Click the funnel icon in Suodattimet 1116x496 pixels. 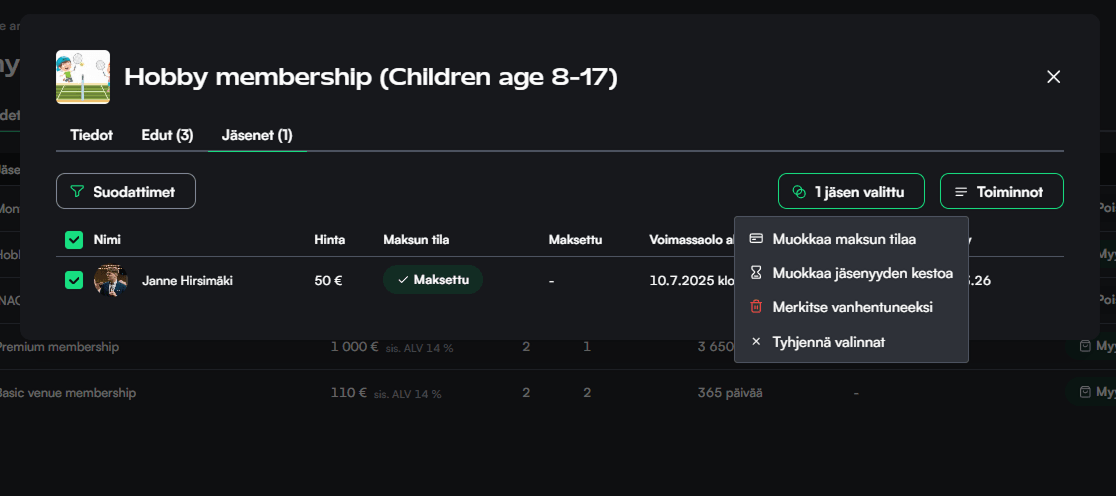pos(77,191)
